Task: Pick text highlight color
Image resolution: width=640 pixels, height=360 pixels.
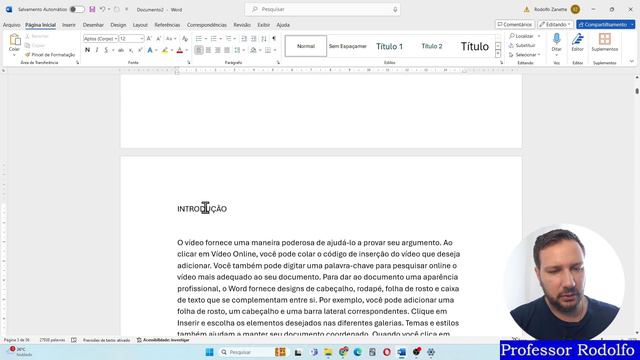Action: 164,50
